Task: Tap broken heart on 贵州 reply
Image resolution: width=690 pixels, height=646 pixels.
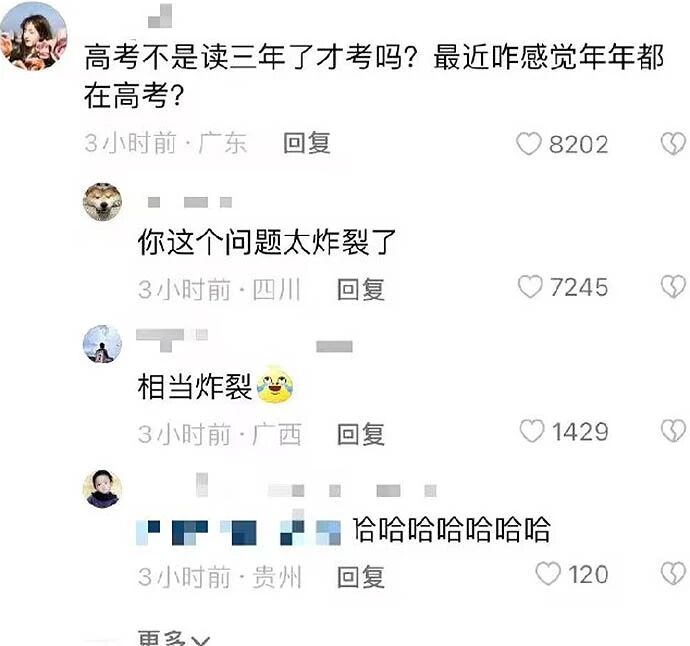Action: point(674,574)
